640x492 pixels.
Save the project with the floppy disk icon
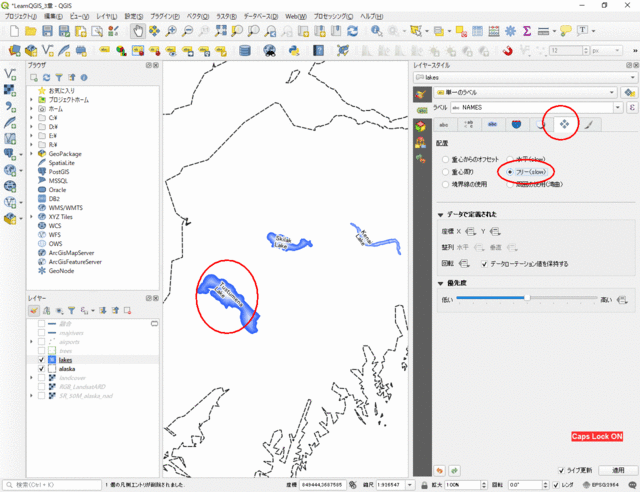47,31
